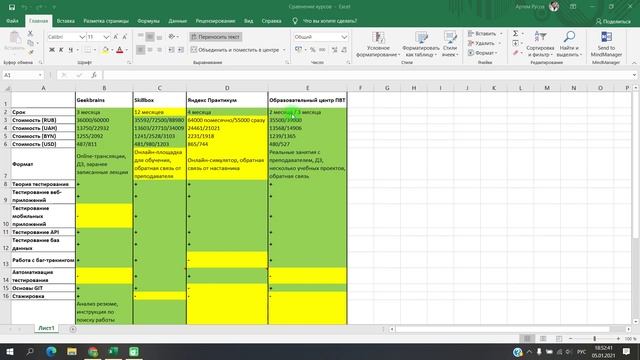
Task: Switch to Данные tab
Action: [178, 21]
